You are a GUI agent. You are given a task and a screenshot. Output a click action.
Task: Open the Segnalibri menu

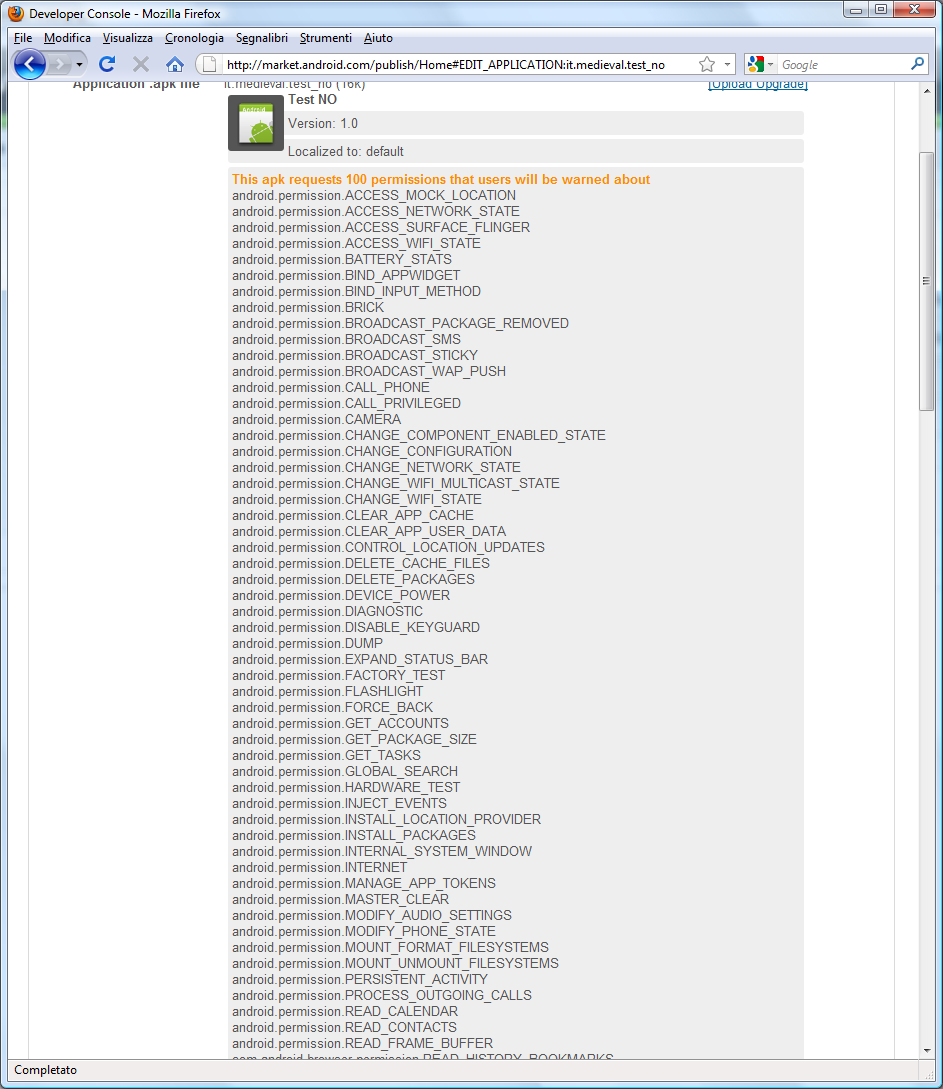pos(262,38)
